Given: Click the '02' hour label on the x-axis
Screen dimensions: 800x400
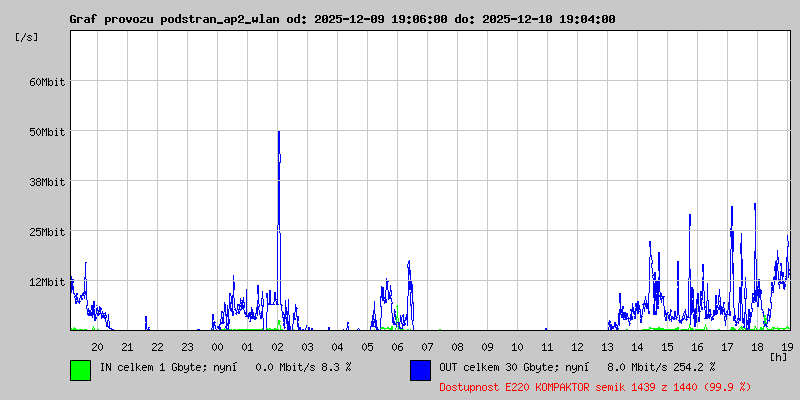Looking at the screenshot, I should coord(277,347).
